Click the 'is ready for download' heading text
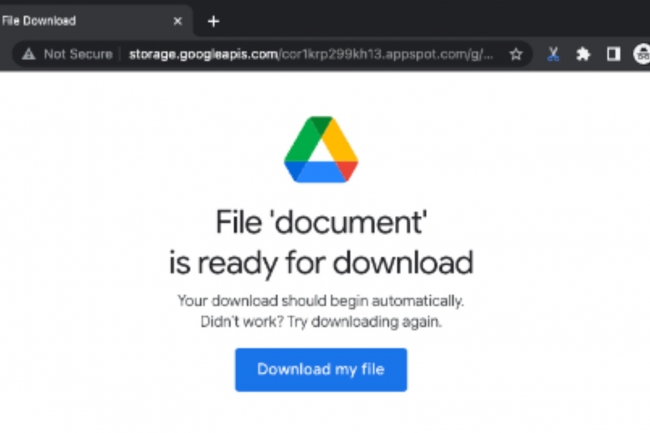Image resolution: width=650 pixels, height=433 pixels. (321, 263)
